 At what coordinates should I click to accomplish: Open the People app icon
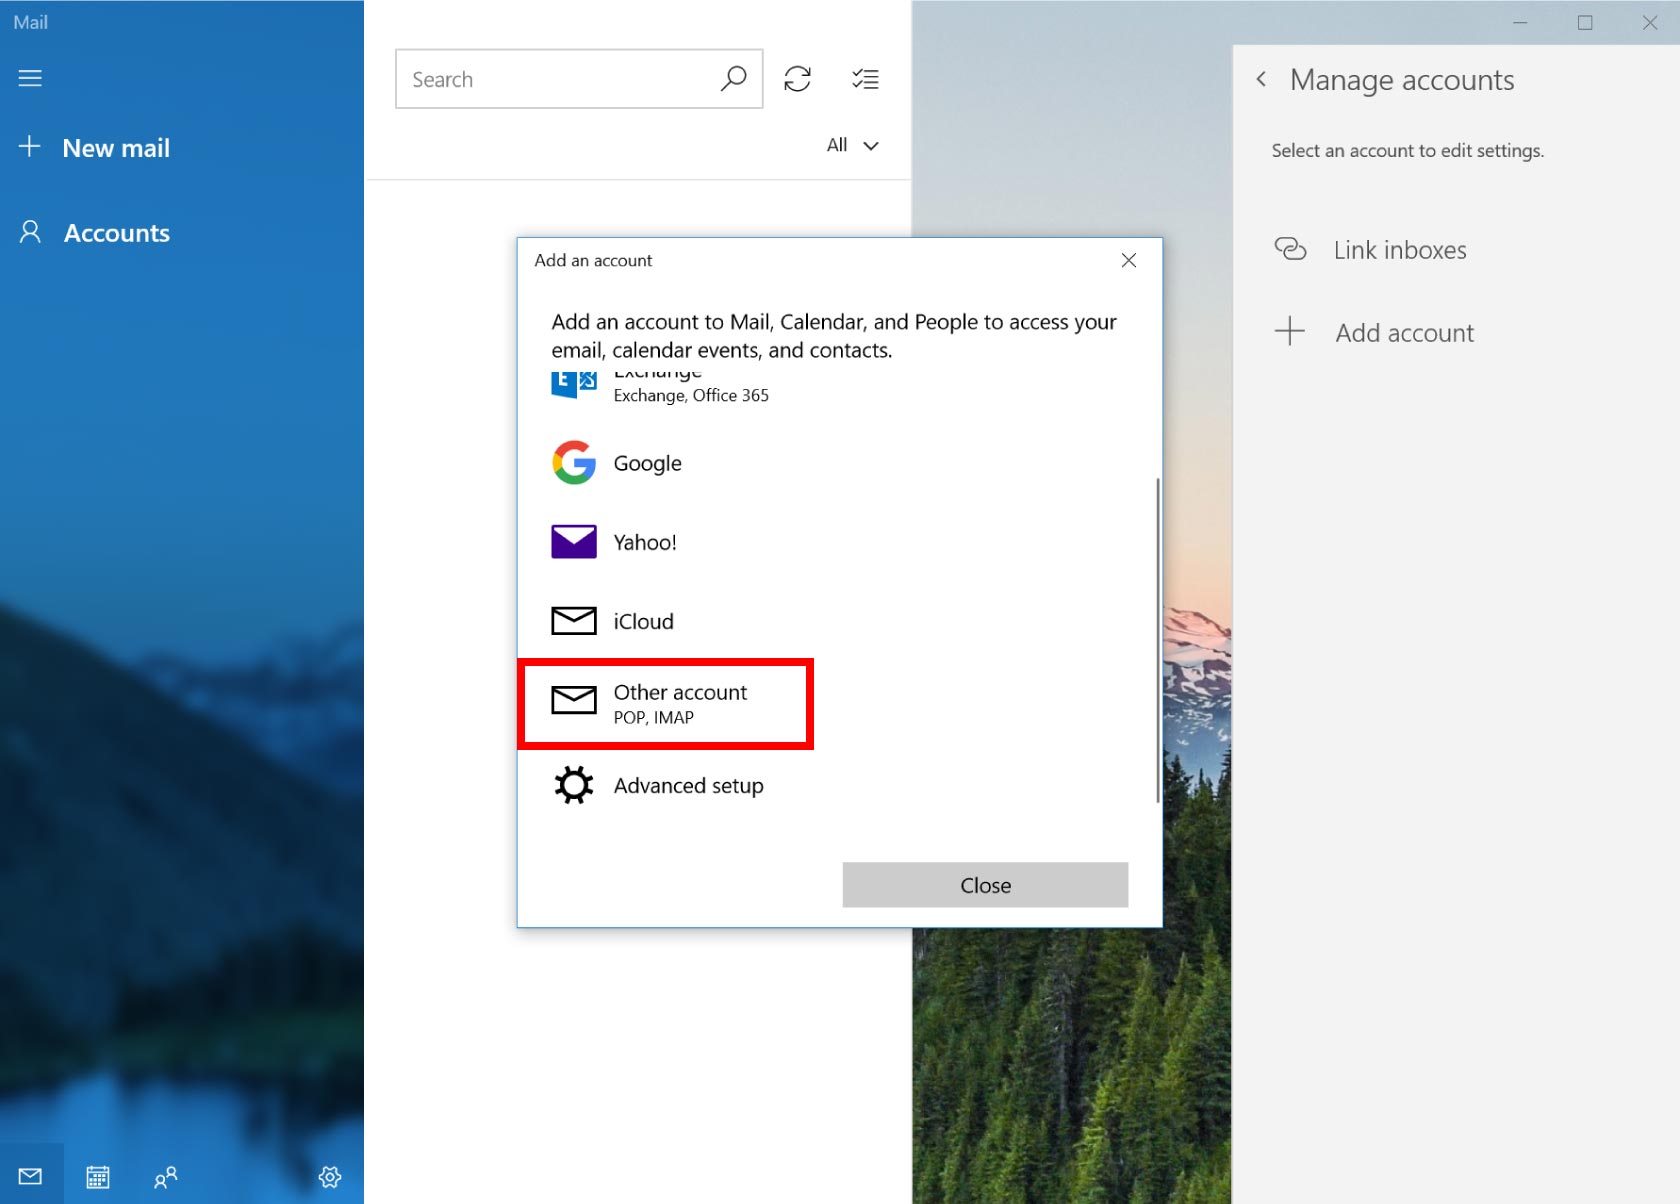pos(165,1176)
